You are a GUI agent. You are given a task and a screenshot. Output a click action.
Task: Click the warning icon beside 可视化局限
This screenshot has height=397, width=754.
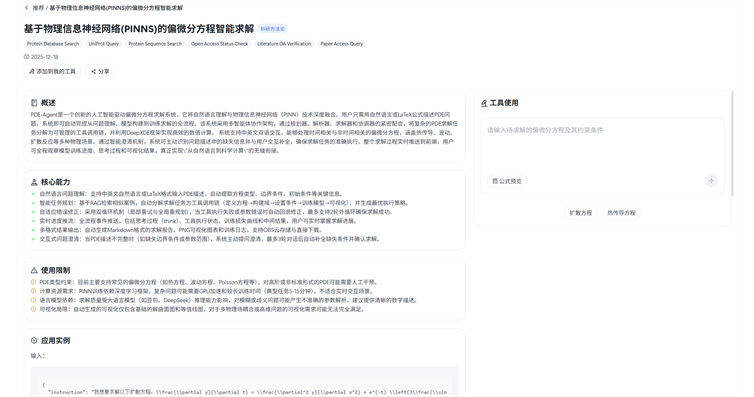pyautogui.click(x=34, y=309)
